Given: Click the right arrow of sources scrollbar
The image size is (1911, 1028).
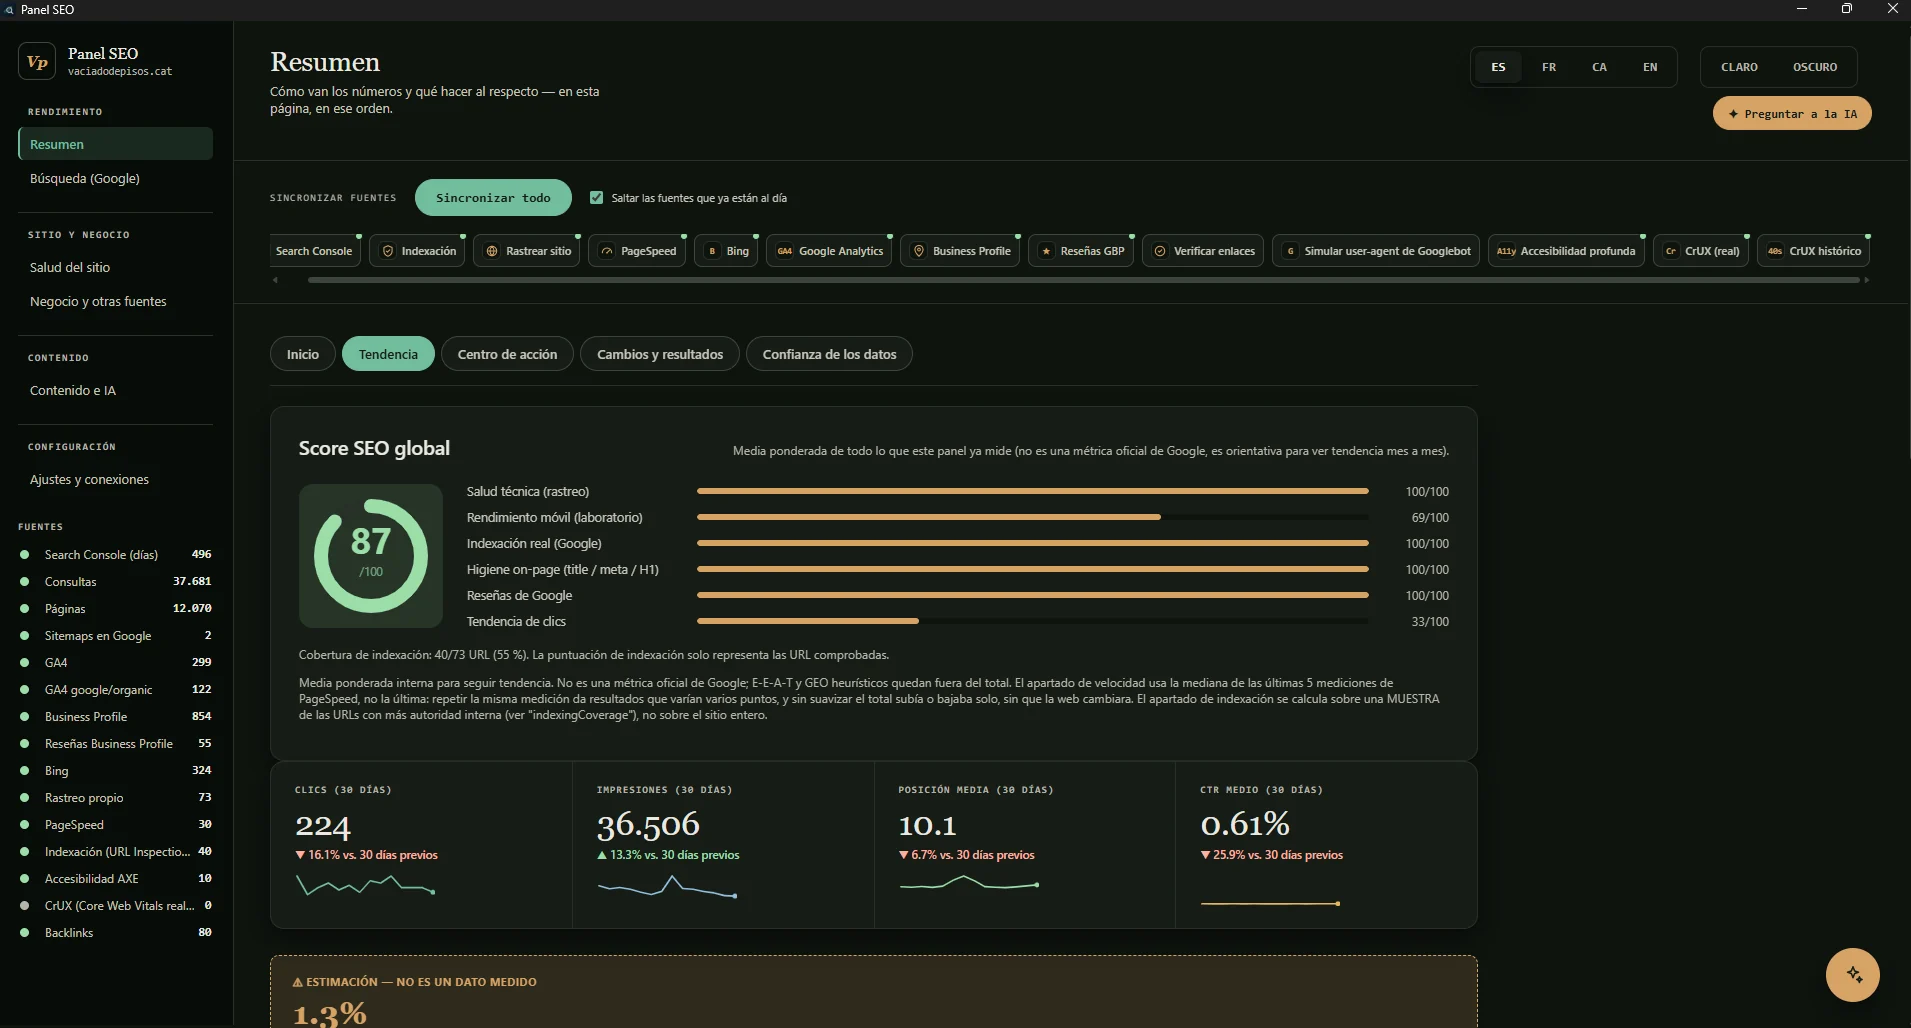Looking at the screenshot, I should point(1866,280).
